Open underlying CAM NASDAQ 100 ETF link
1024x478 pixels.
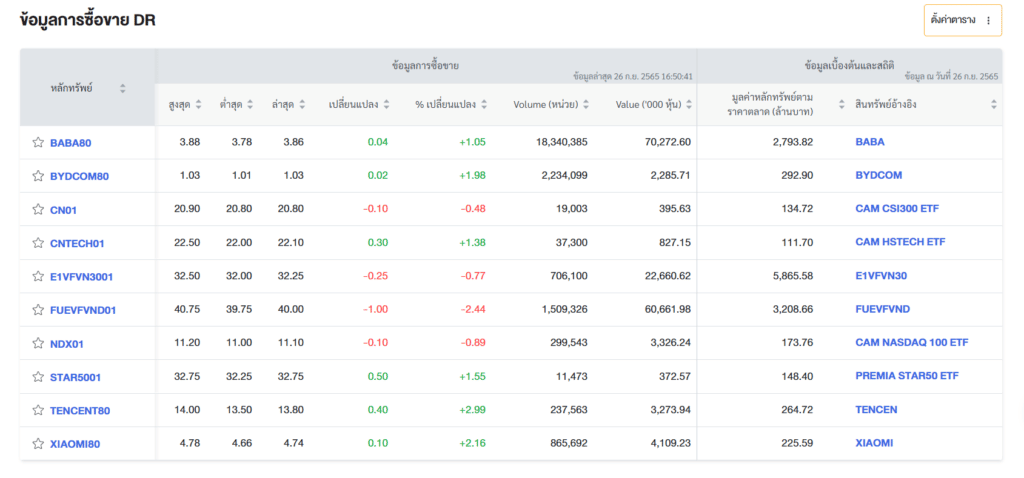912,343
